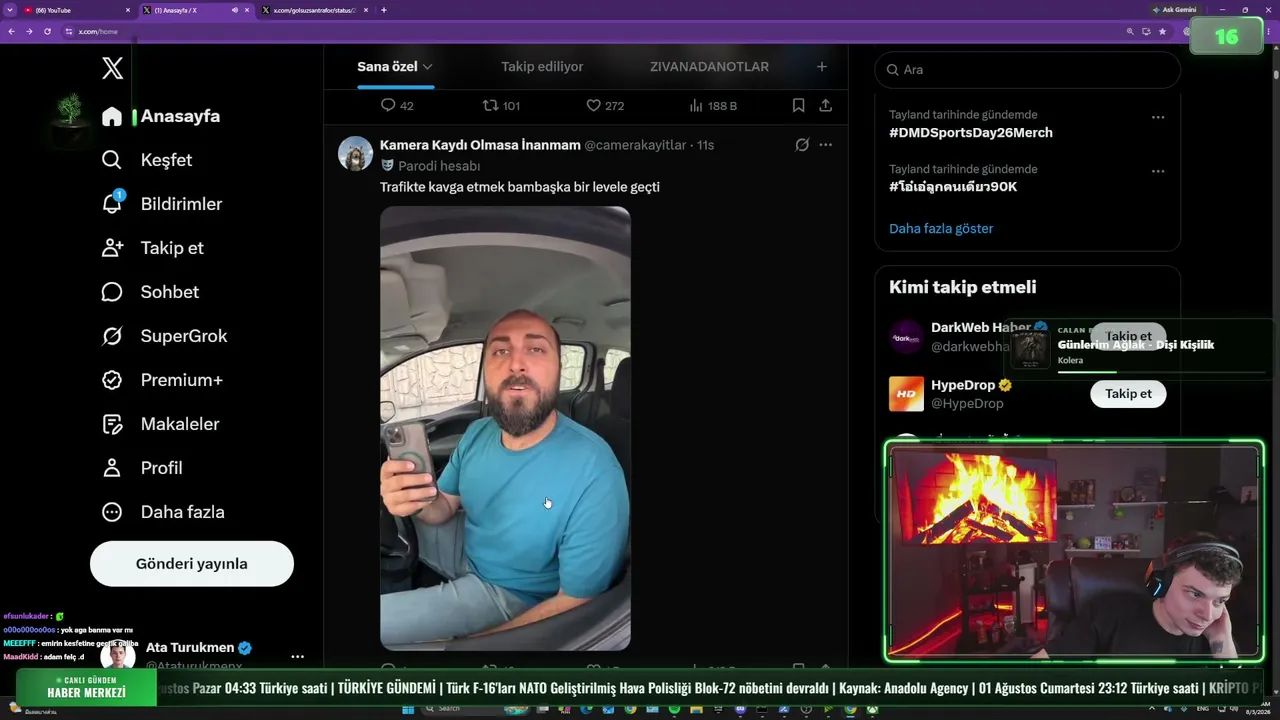The width and height of the screenshot is (1280, 720).
Task: Open Keşfet explore page
Action: (x=146, y=160)
